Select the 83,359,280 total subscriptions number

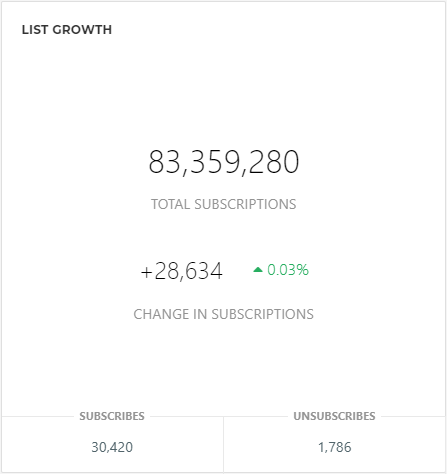click(224, 162)
